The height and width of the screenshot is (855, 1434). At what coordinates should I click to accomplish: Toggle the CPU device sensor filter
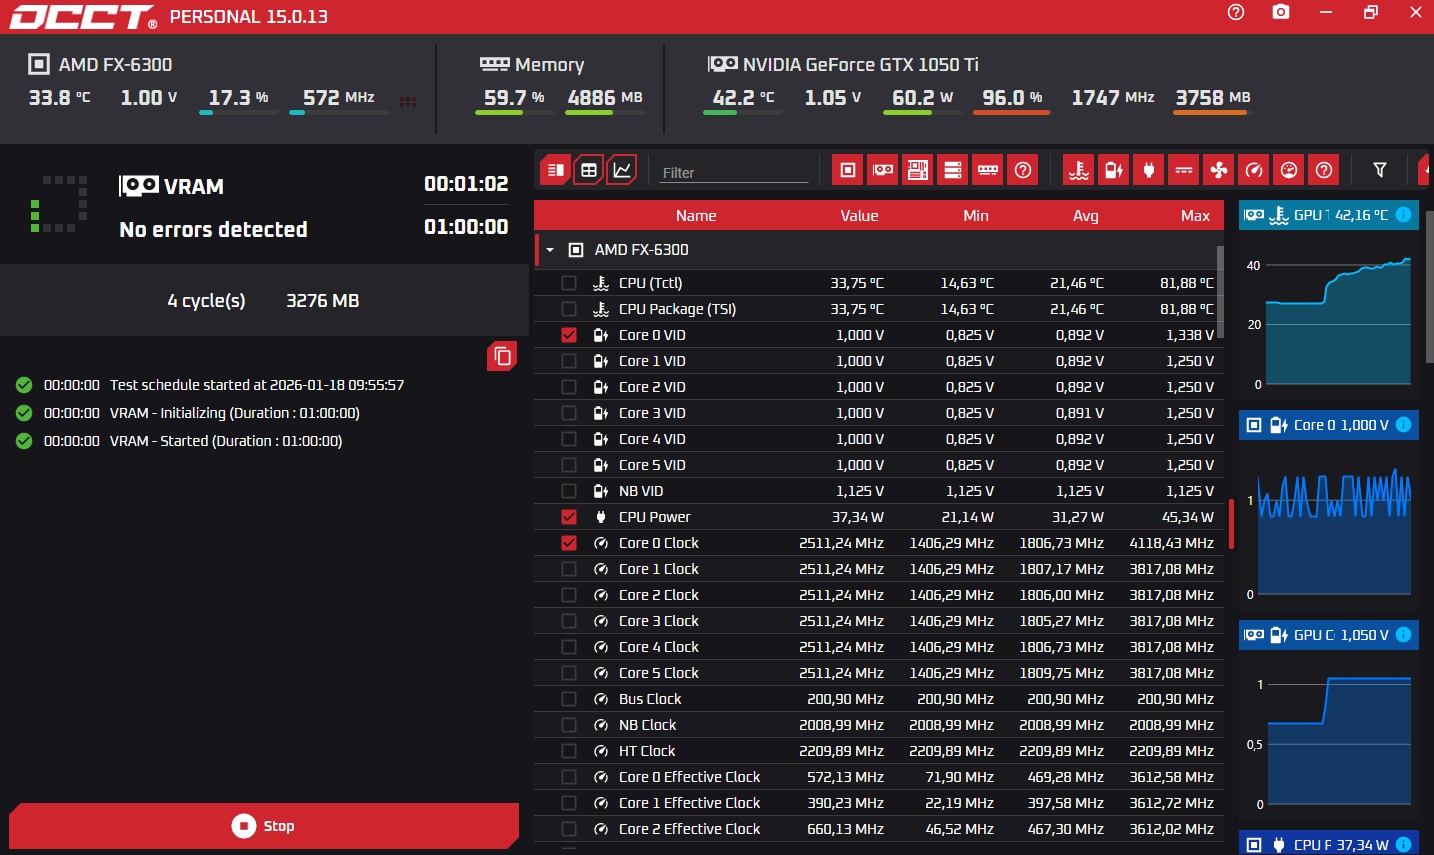[848, 170]
